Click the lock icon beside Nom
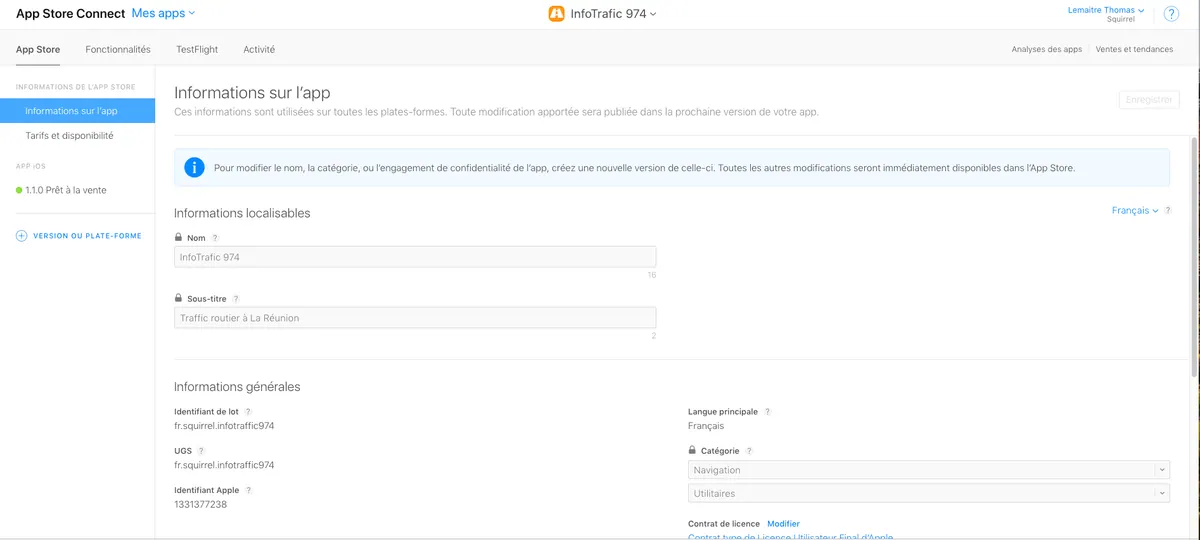The height and width of the screenshot is (540, 1200). 178,238
